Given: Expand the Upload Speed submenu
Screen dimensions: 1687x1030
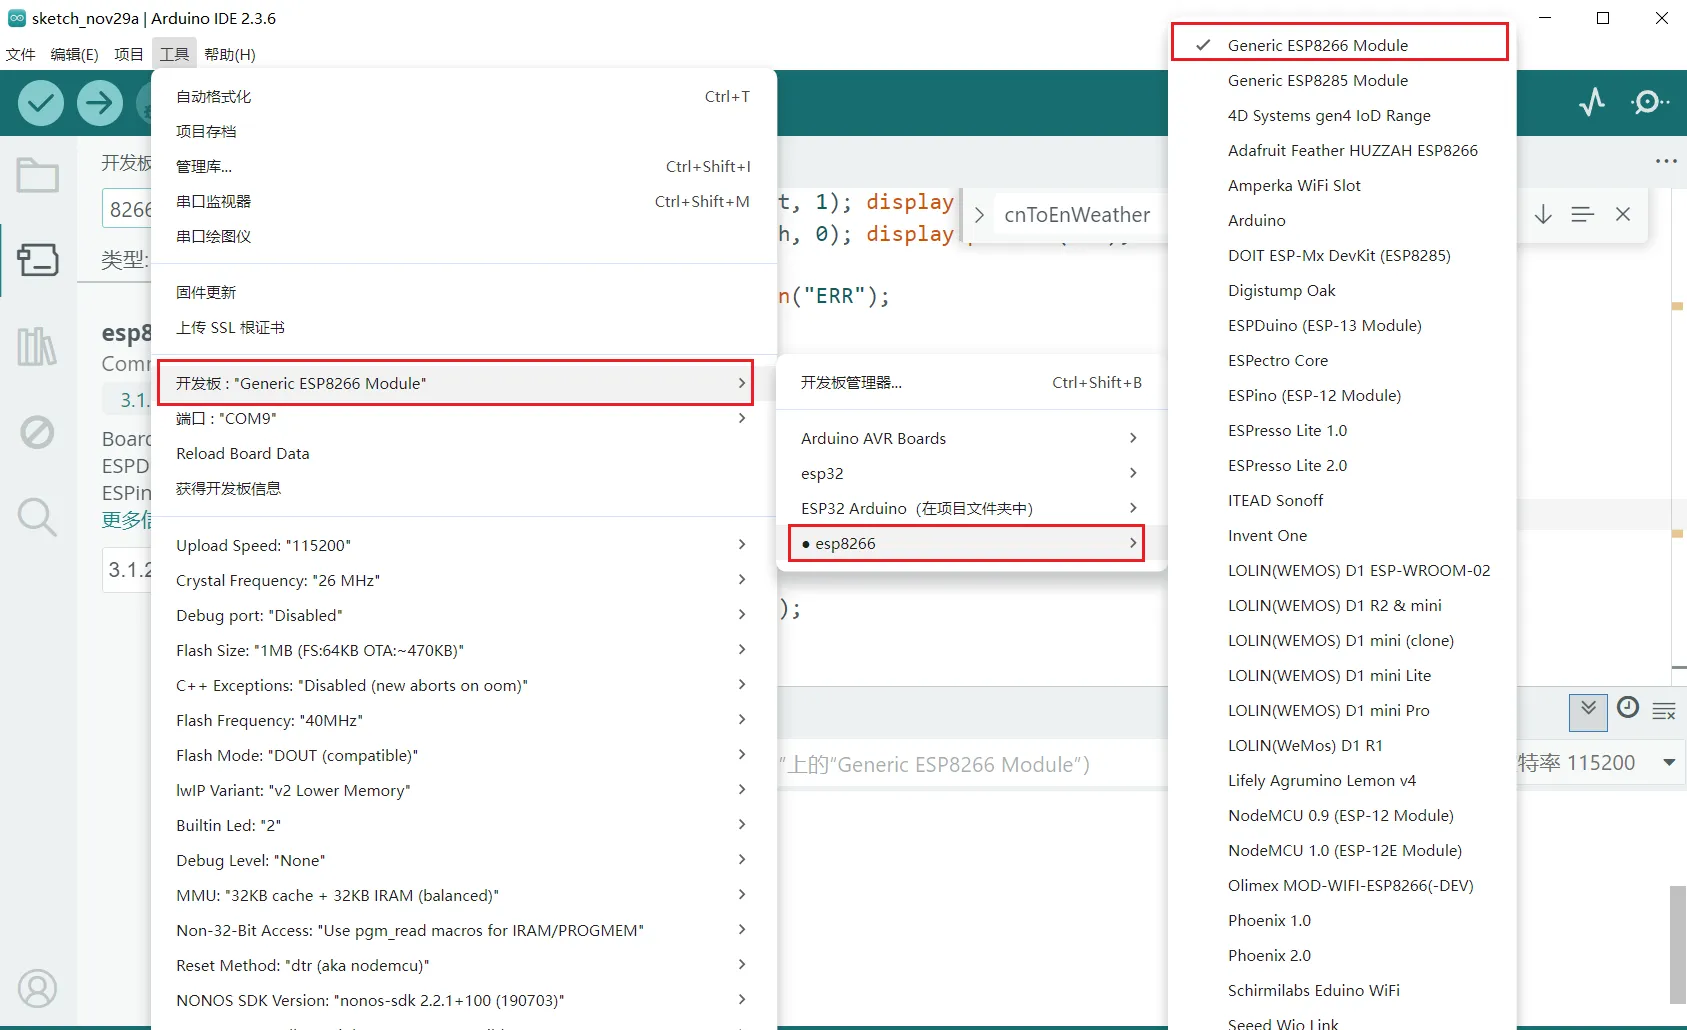Looking at the screenshot, I should coord(464,545).
